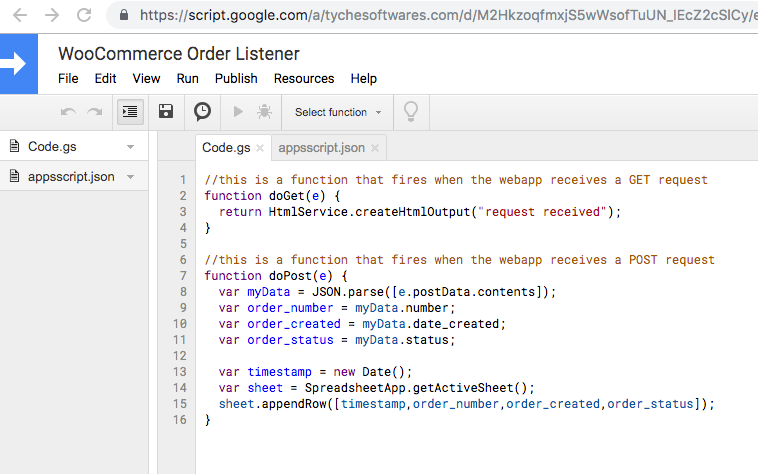Viewport: 758px width, 474px height.
Task: Open the File menu
Action: coord(68,78)
